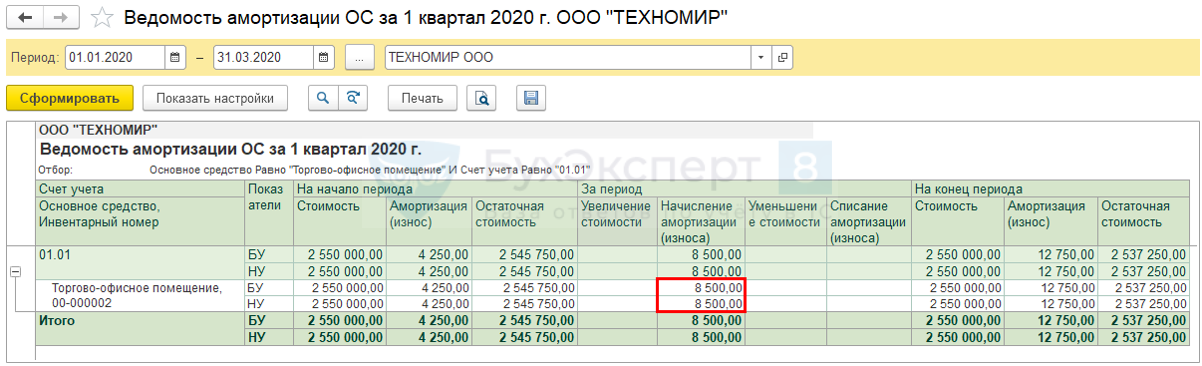This screenshot has width=1202, height=366.
Task: Click the Сформировать button
Action: pyautogui.click(x=70, y=98)
